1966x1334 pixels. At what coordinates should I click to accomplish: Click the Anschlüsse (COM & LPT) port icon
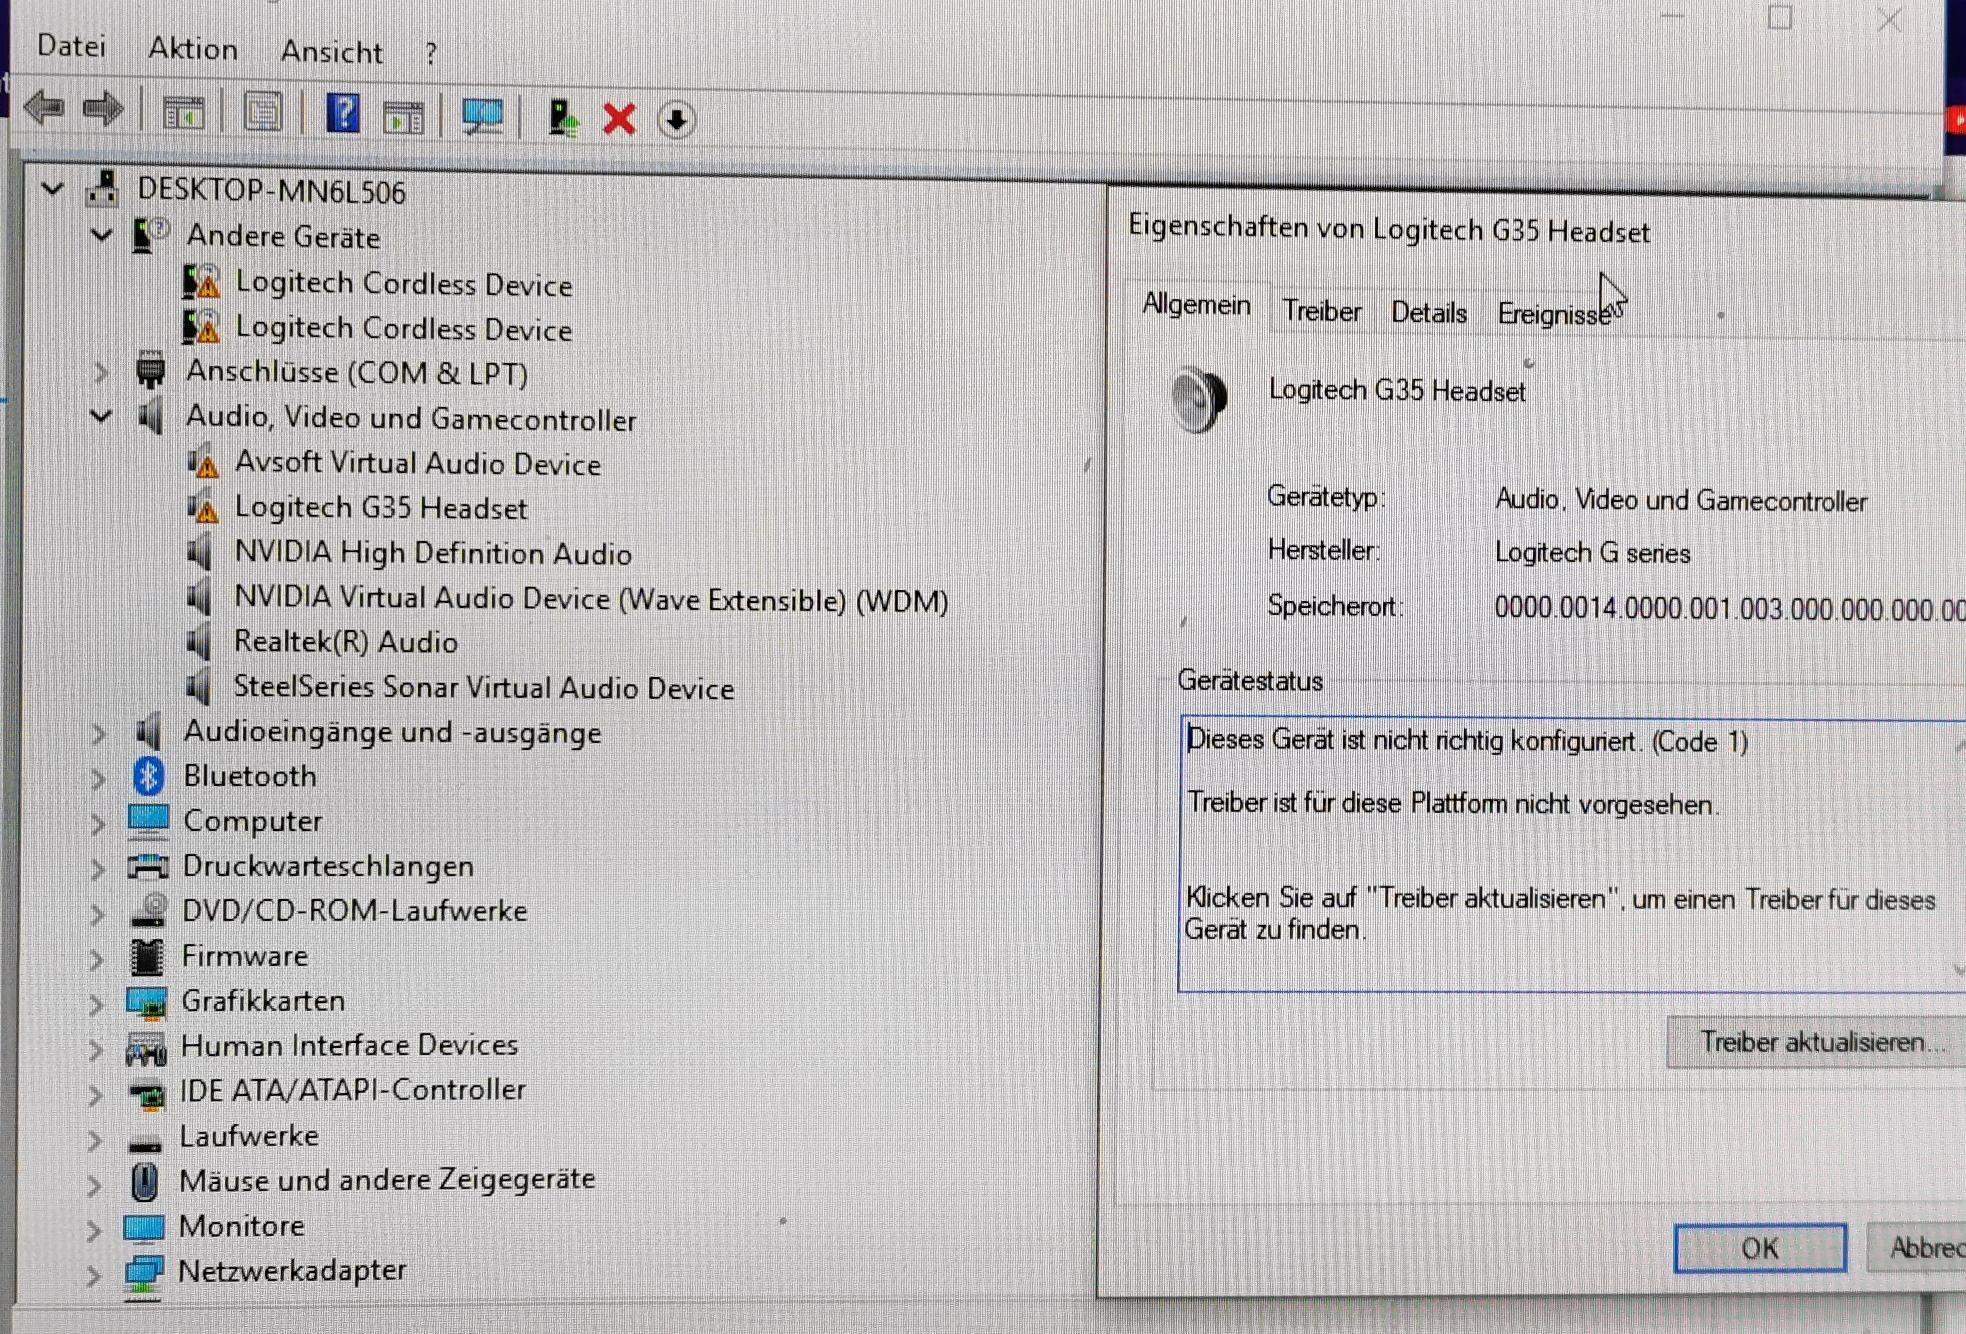pos(150,371)
